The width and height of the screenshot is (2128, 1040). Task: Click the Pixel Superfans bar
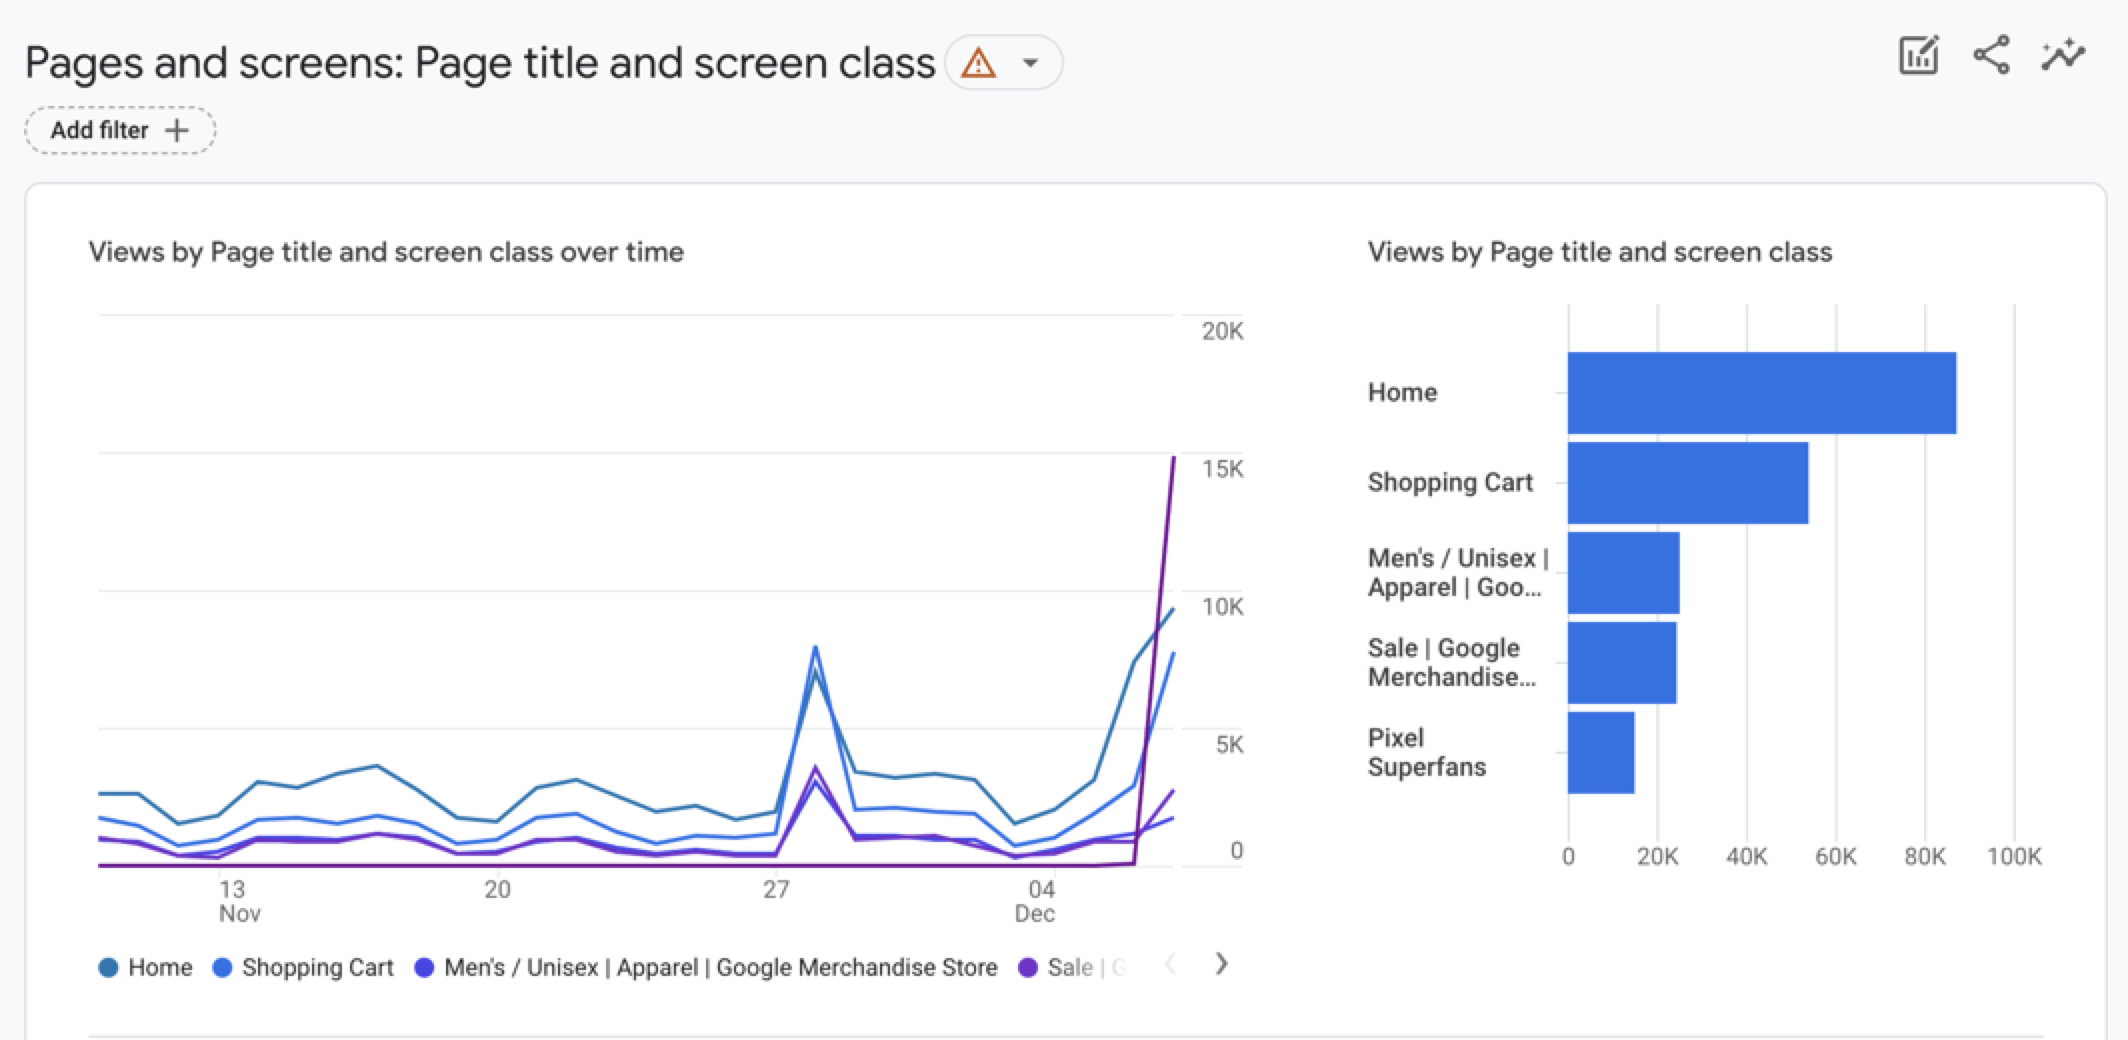tap(1602, 752)
